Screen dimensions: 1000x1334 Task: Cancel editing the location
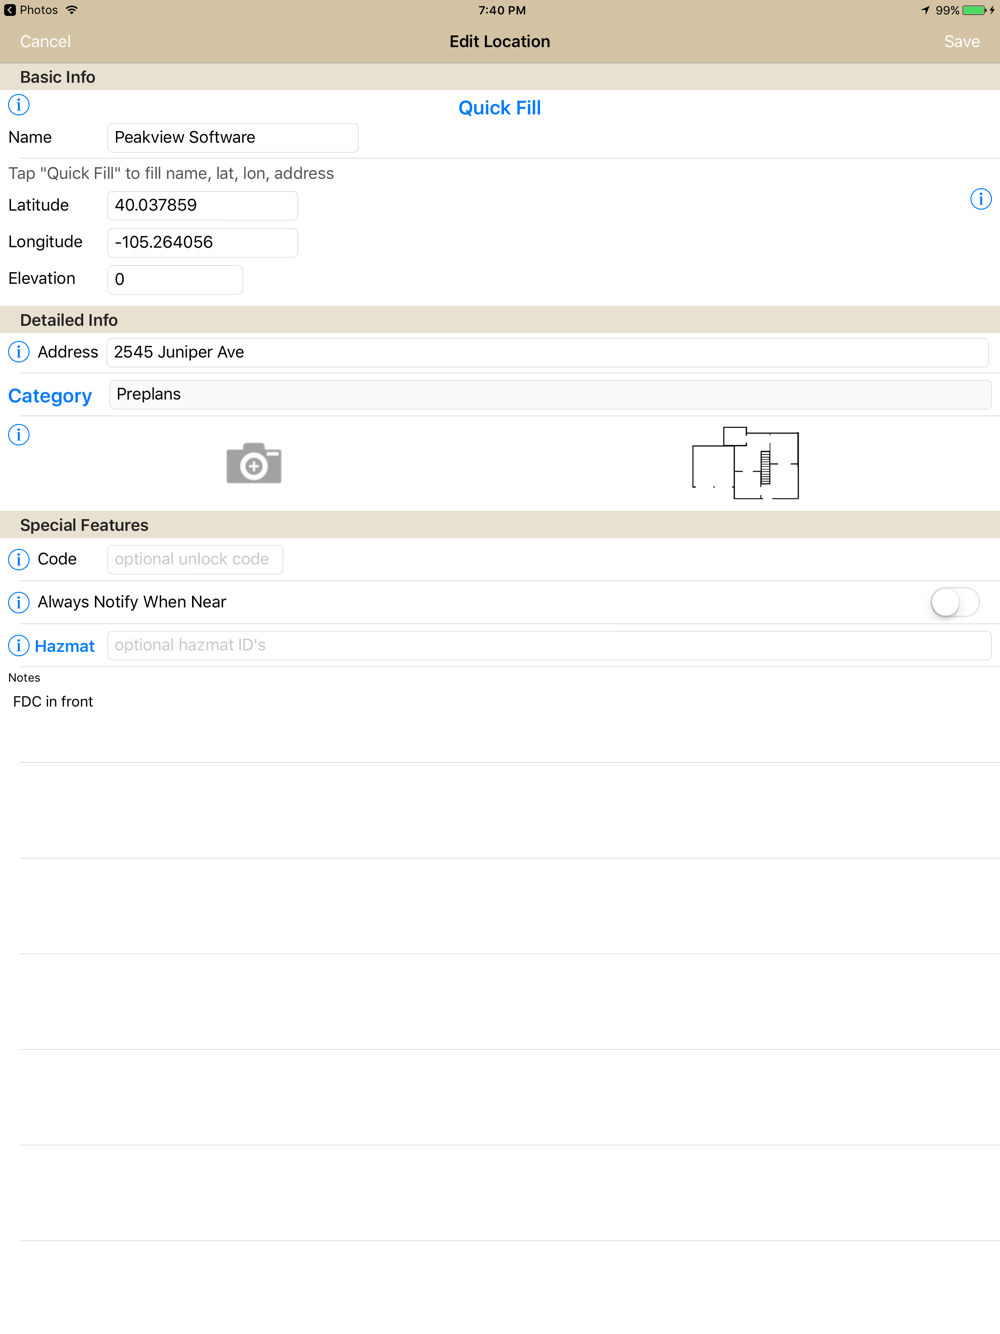pyautogui.click(x=45, y=42)
